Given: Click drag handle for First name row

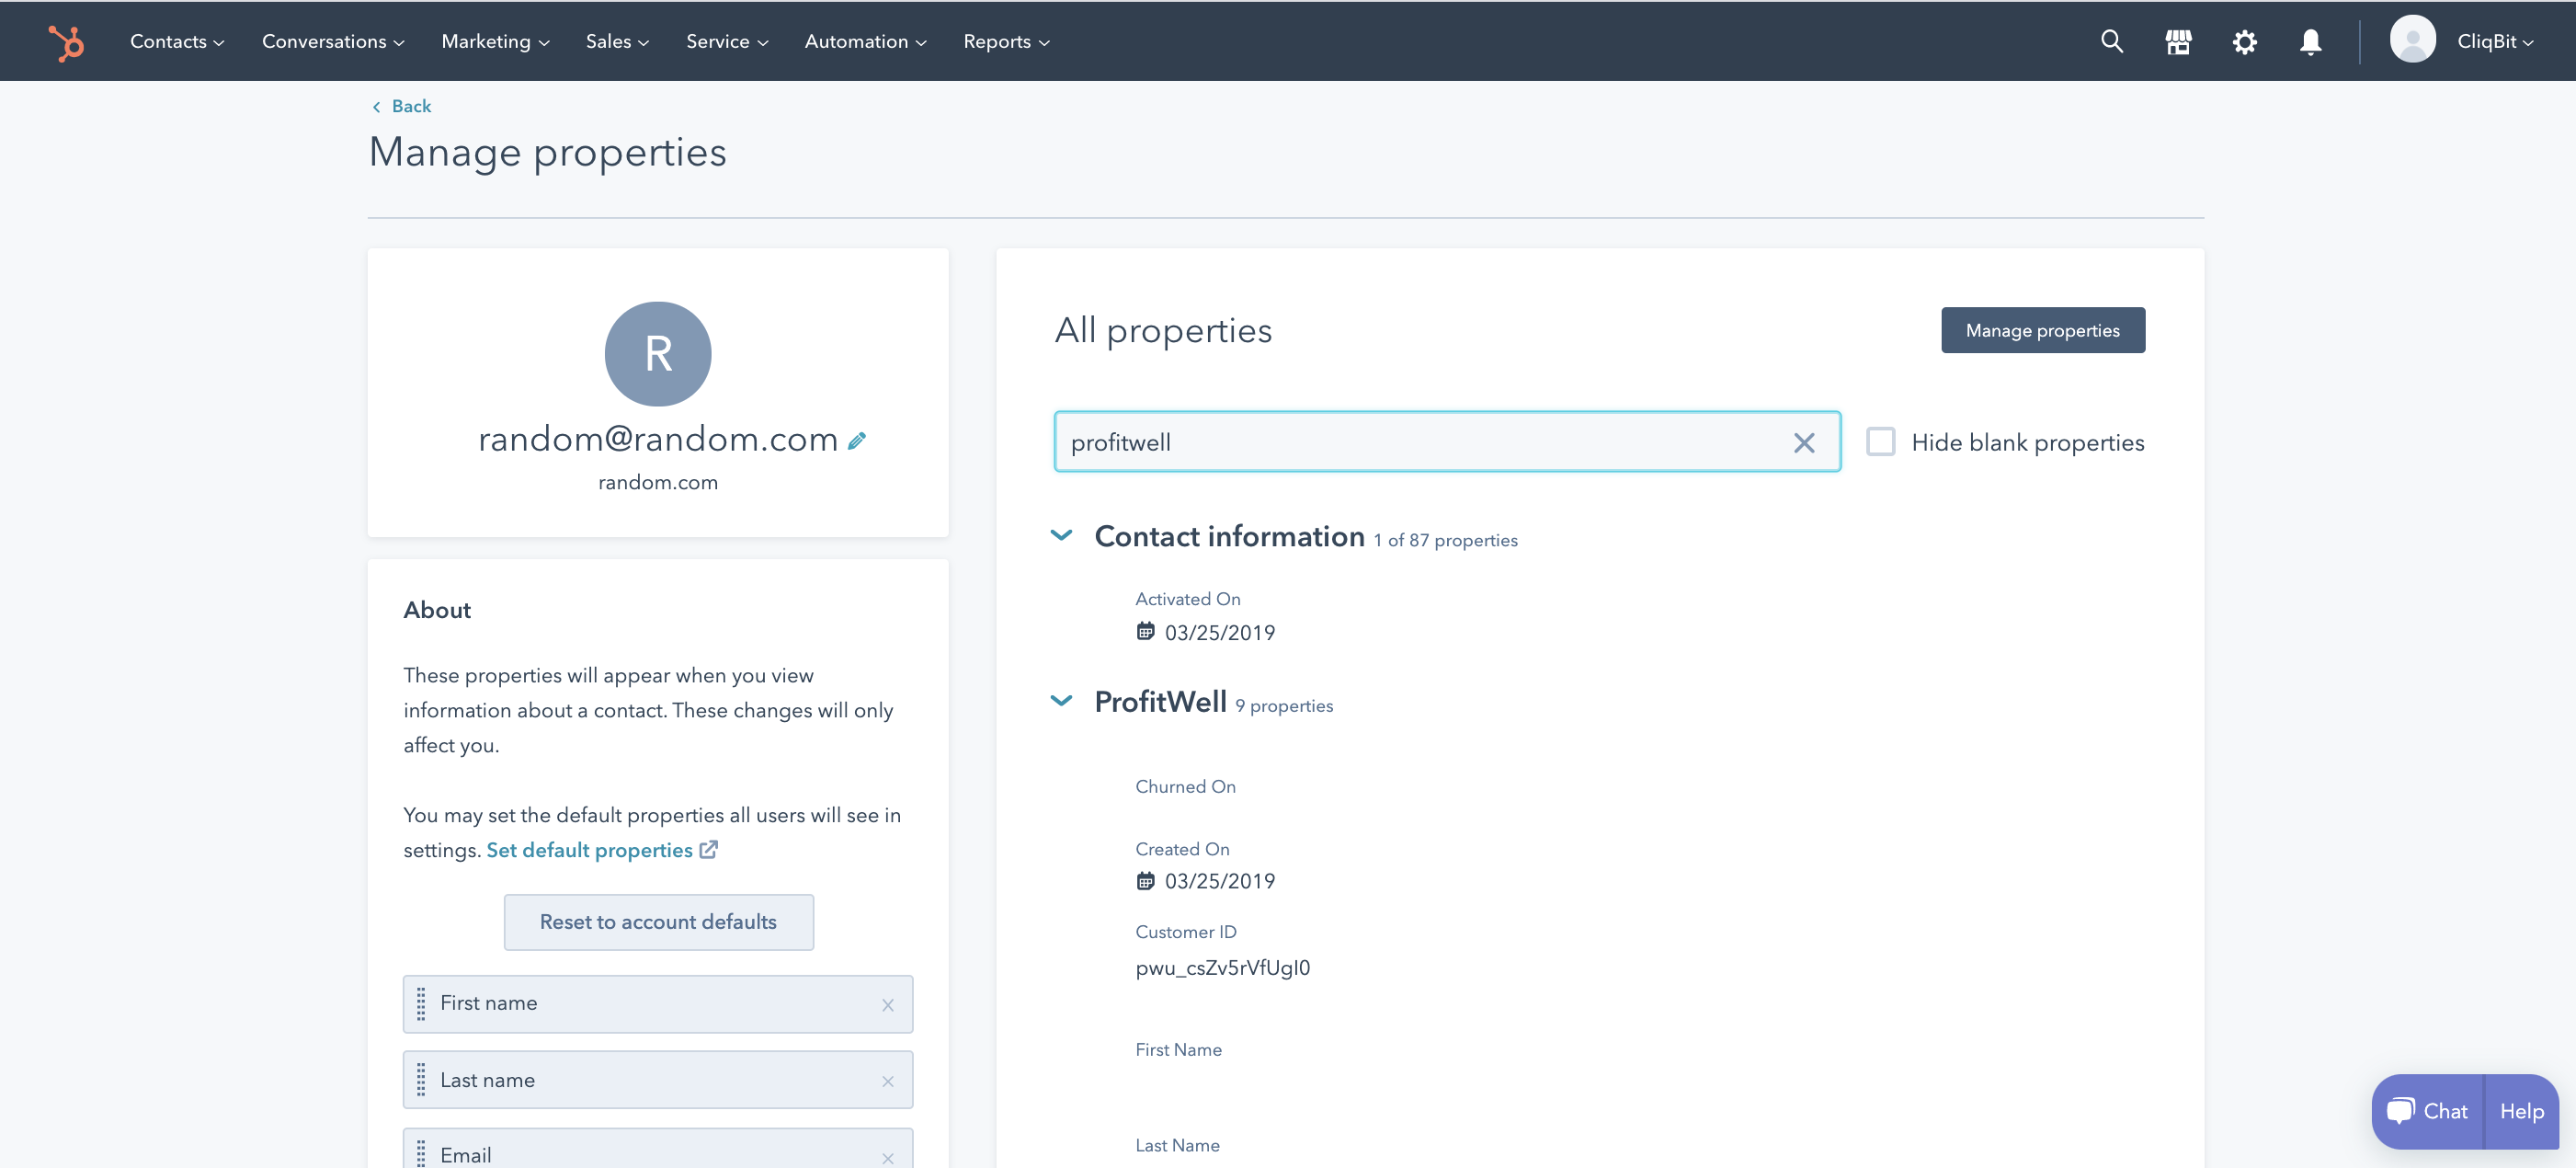Looking at the screenshot, I should [x=421, y=1003].
